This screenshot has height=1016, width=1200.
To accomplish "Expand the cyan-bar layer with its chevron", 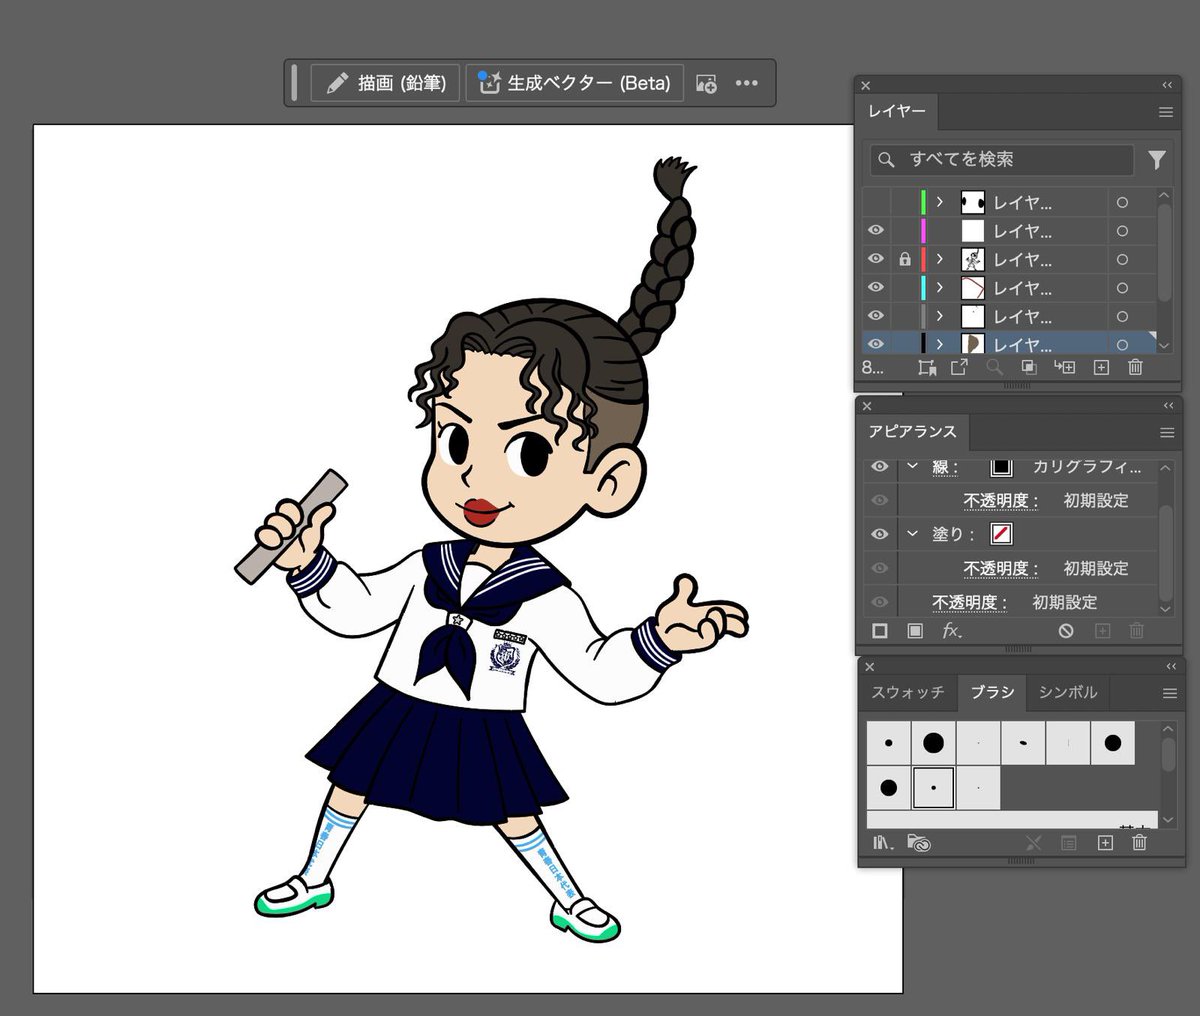I will click(940, 288).
